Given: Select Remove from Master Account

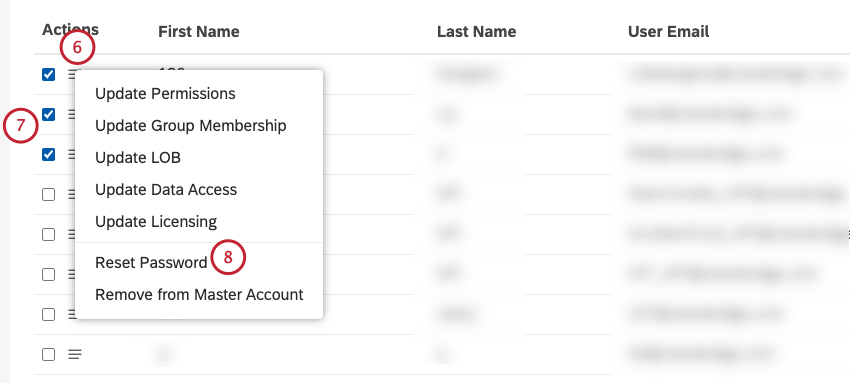Looking at the screenshot, I should [199, 295].
